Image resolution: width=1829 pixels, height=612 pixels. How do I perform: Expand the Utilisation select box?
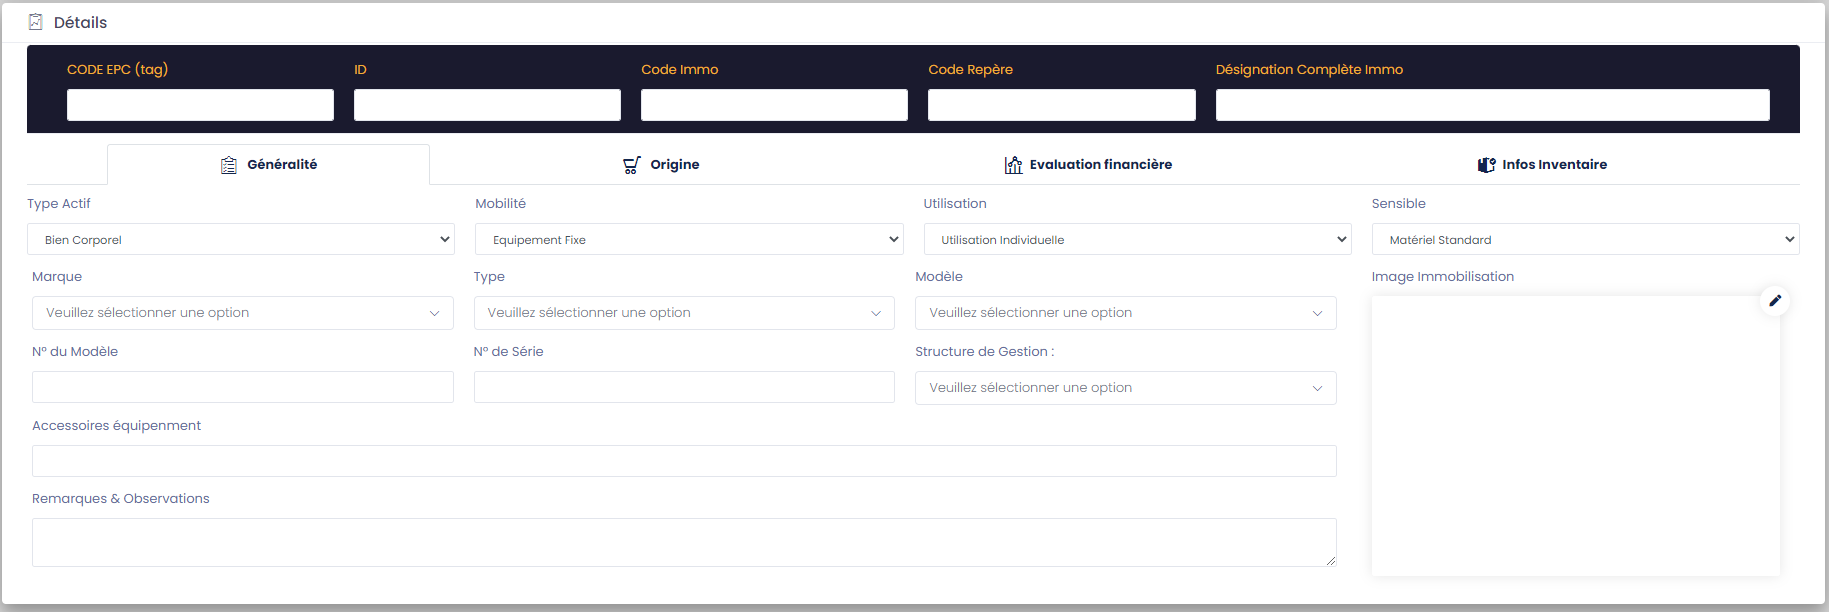[x=1137, y=239]
